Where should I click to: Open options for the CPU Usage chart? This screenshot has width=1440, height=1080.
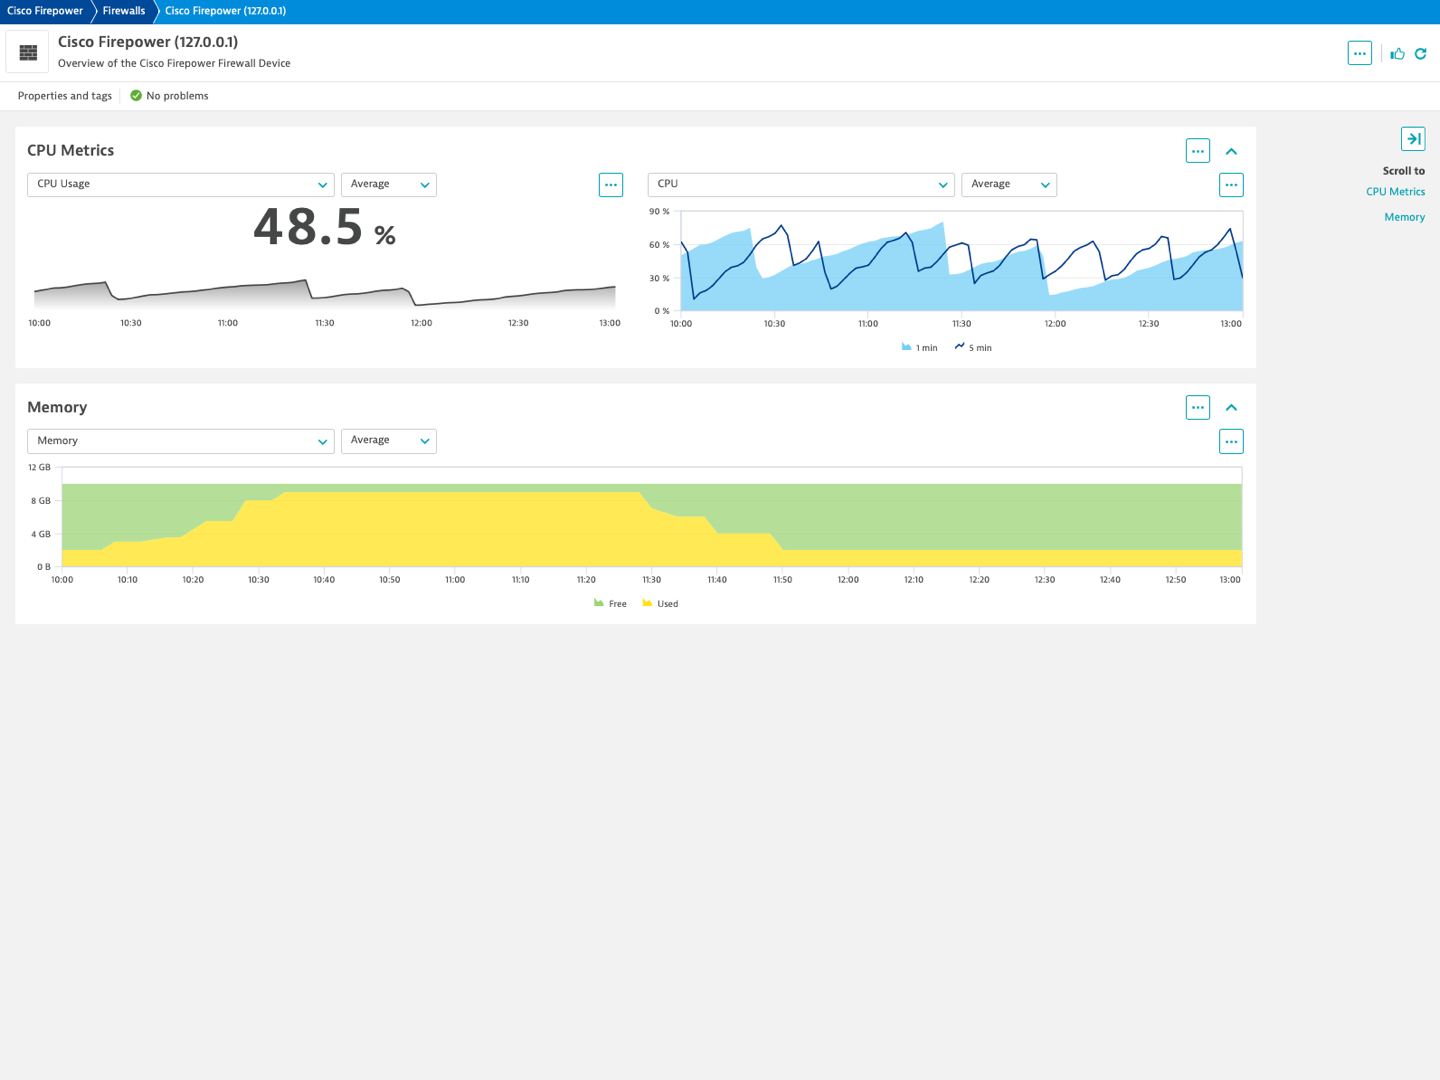click(x=611, y=185)
